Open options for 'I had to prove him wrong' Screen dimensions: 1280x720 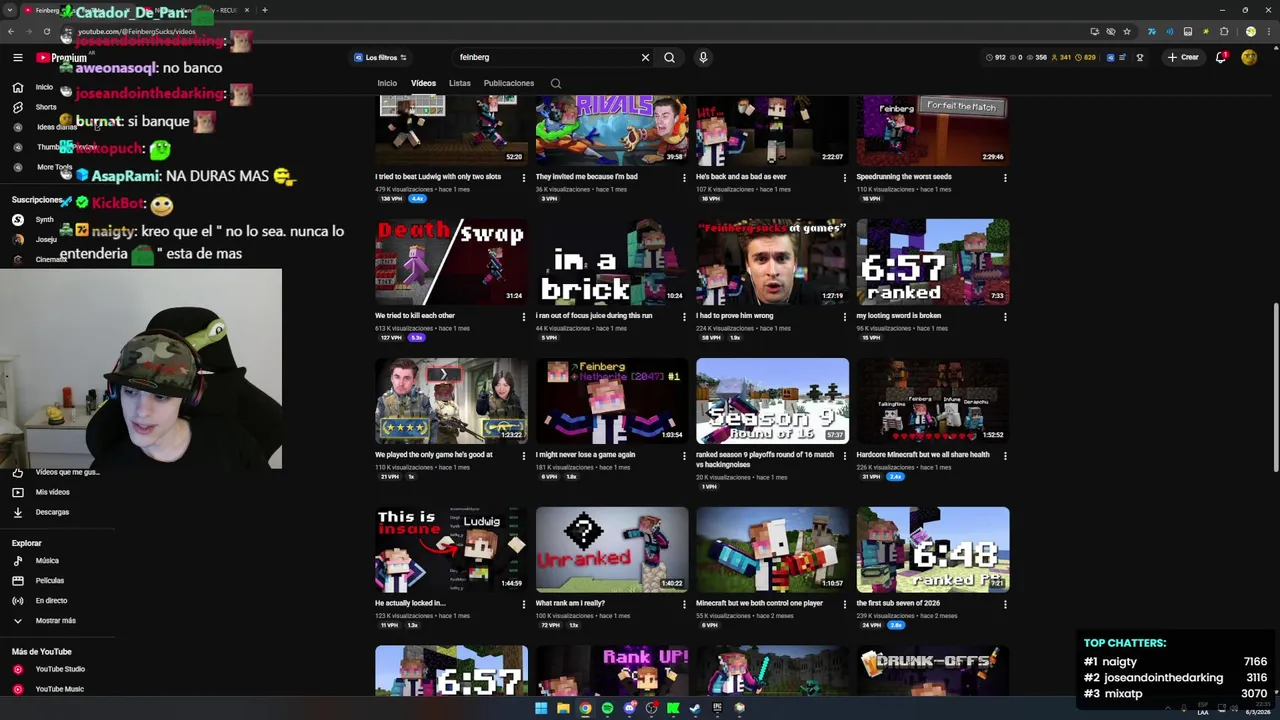(845, 317)
